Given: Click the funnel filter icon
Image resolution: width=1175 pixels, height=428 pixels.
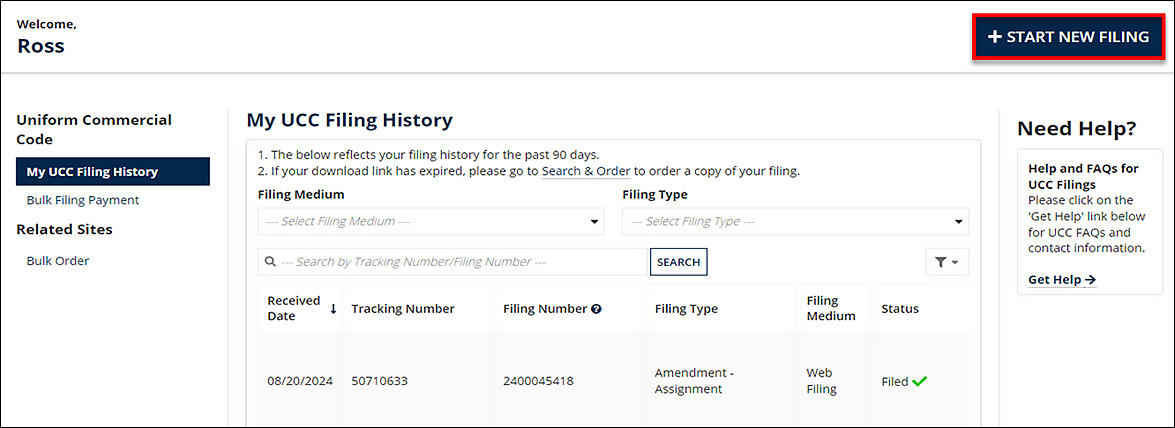Looking at the screenshot, I should [940, 262].
